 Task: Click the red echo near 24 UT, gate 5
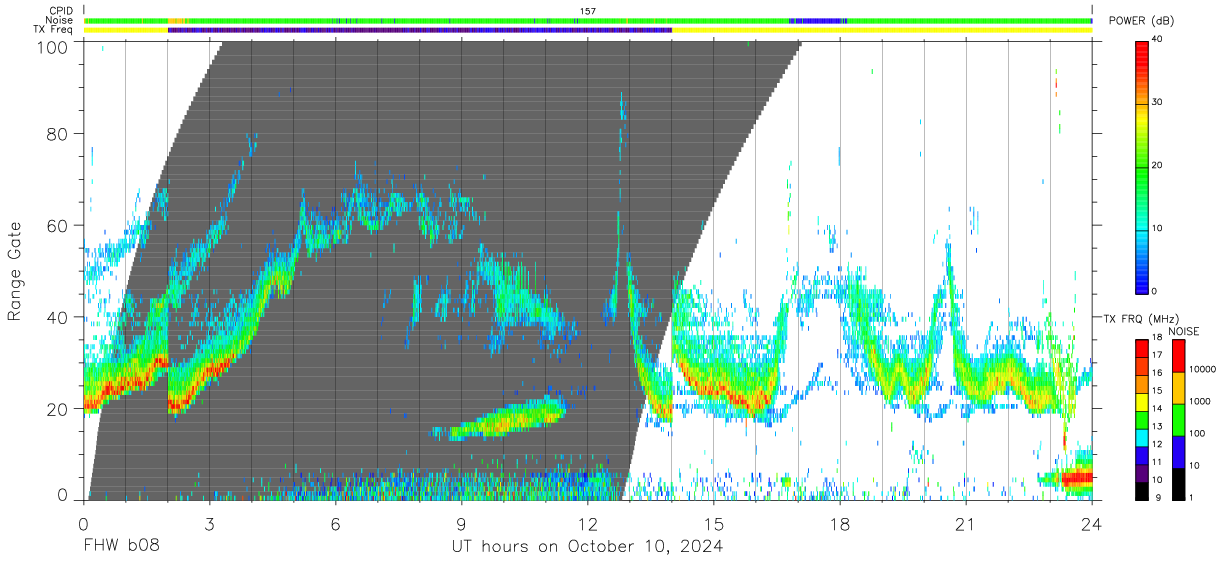click(x=1078, y=479)
